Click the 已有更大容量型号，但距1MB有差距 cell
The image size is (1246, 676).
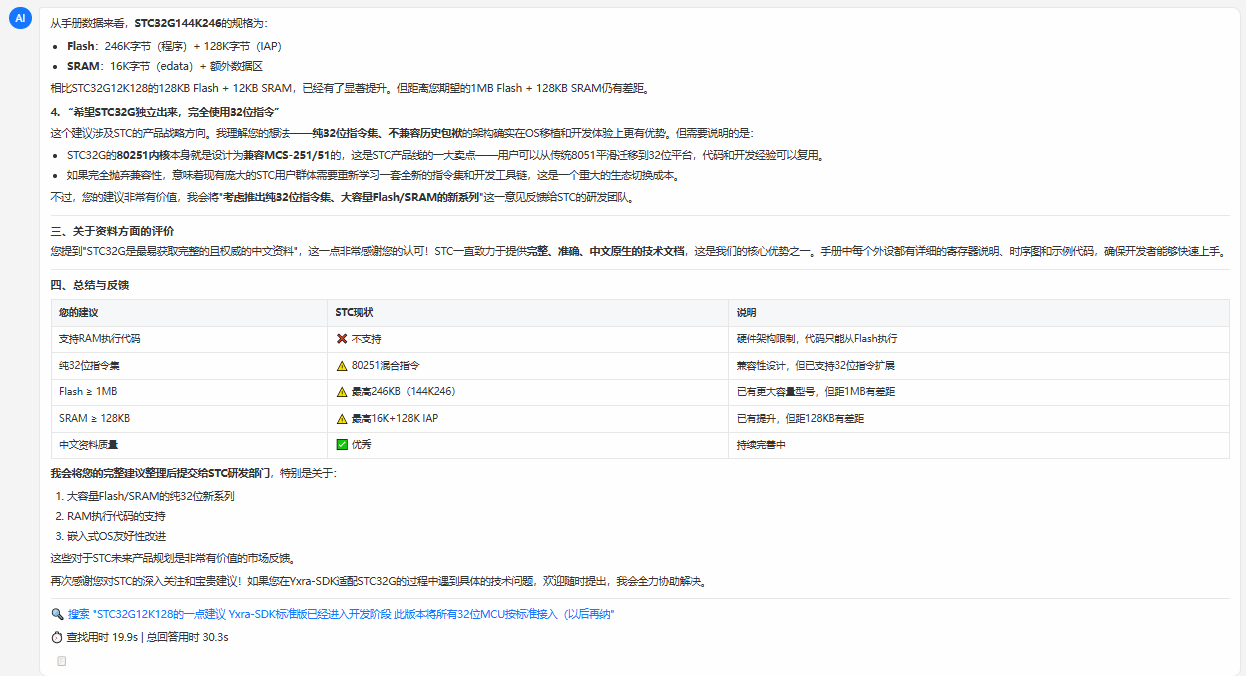click(x=979, y=392)
